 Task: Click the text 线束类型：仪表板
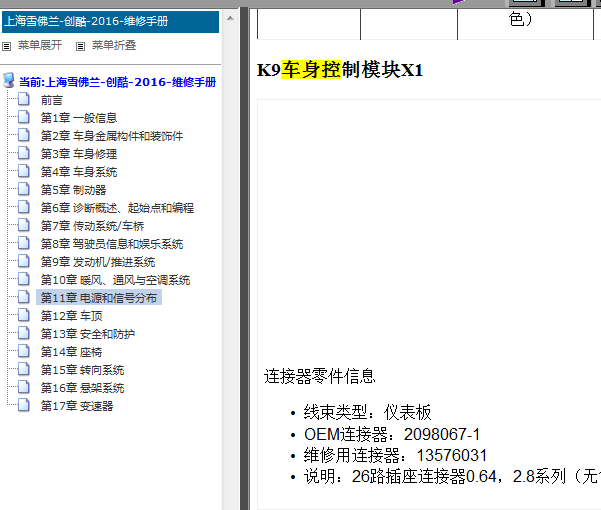[x=367, y=412]
